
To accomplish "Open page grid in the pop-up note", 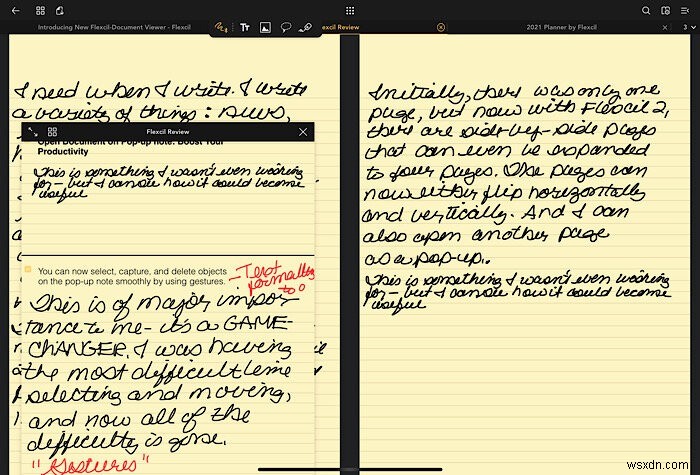I will point(52,132).
